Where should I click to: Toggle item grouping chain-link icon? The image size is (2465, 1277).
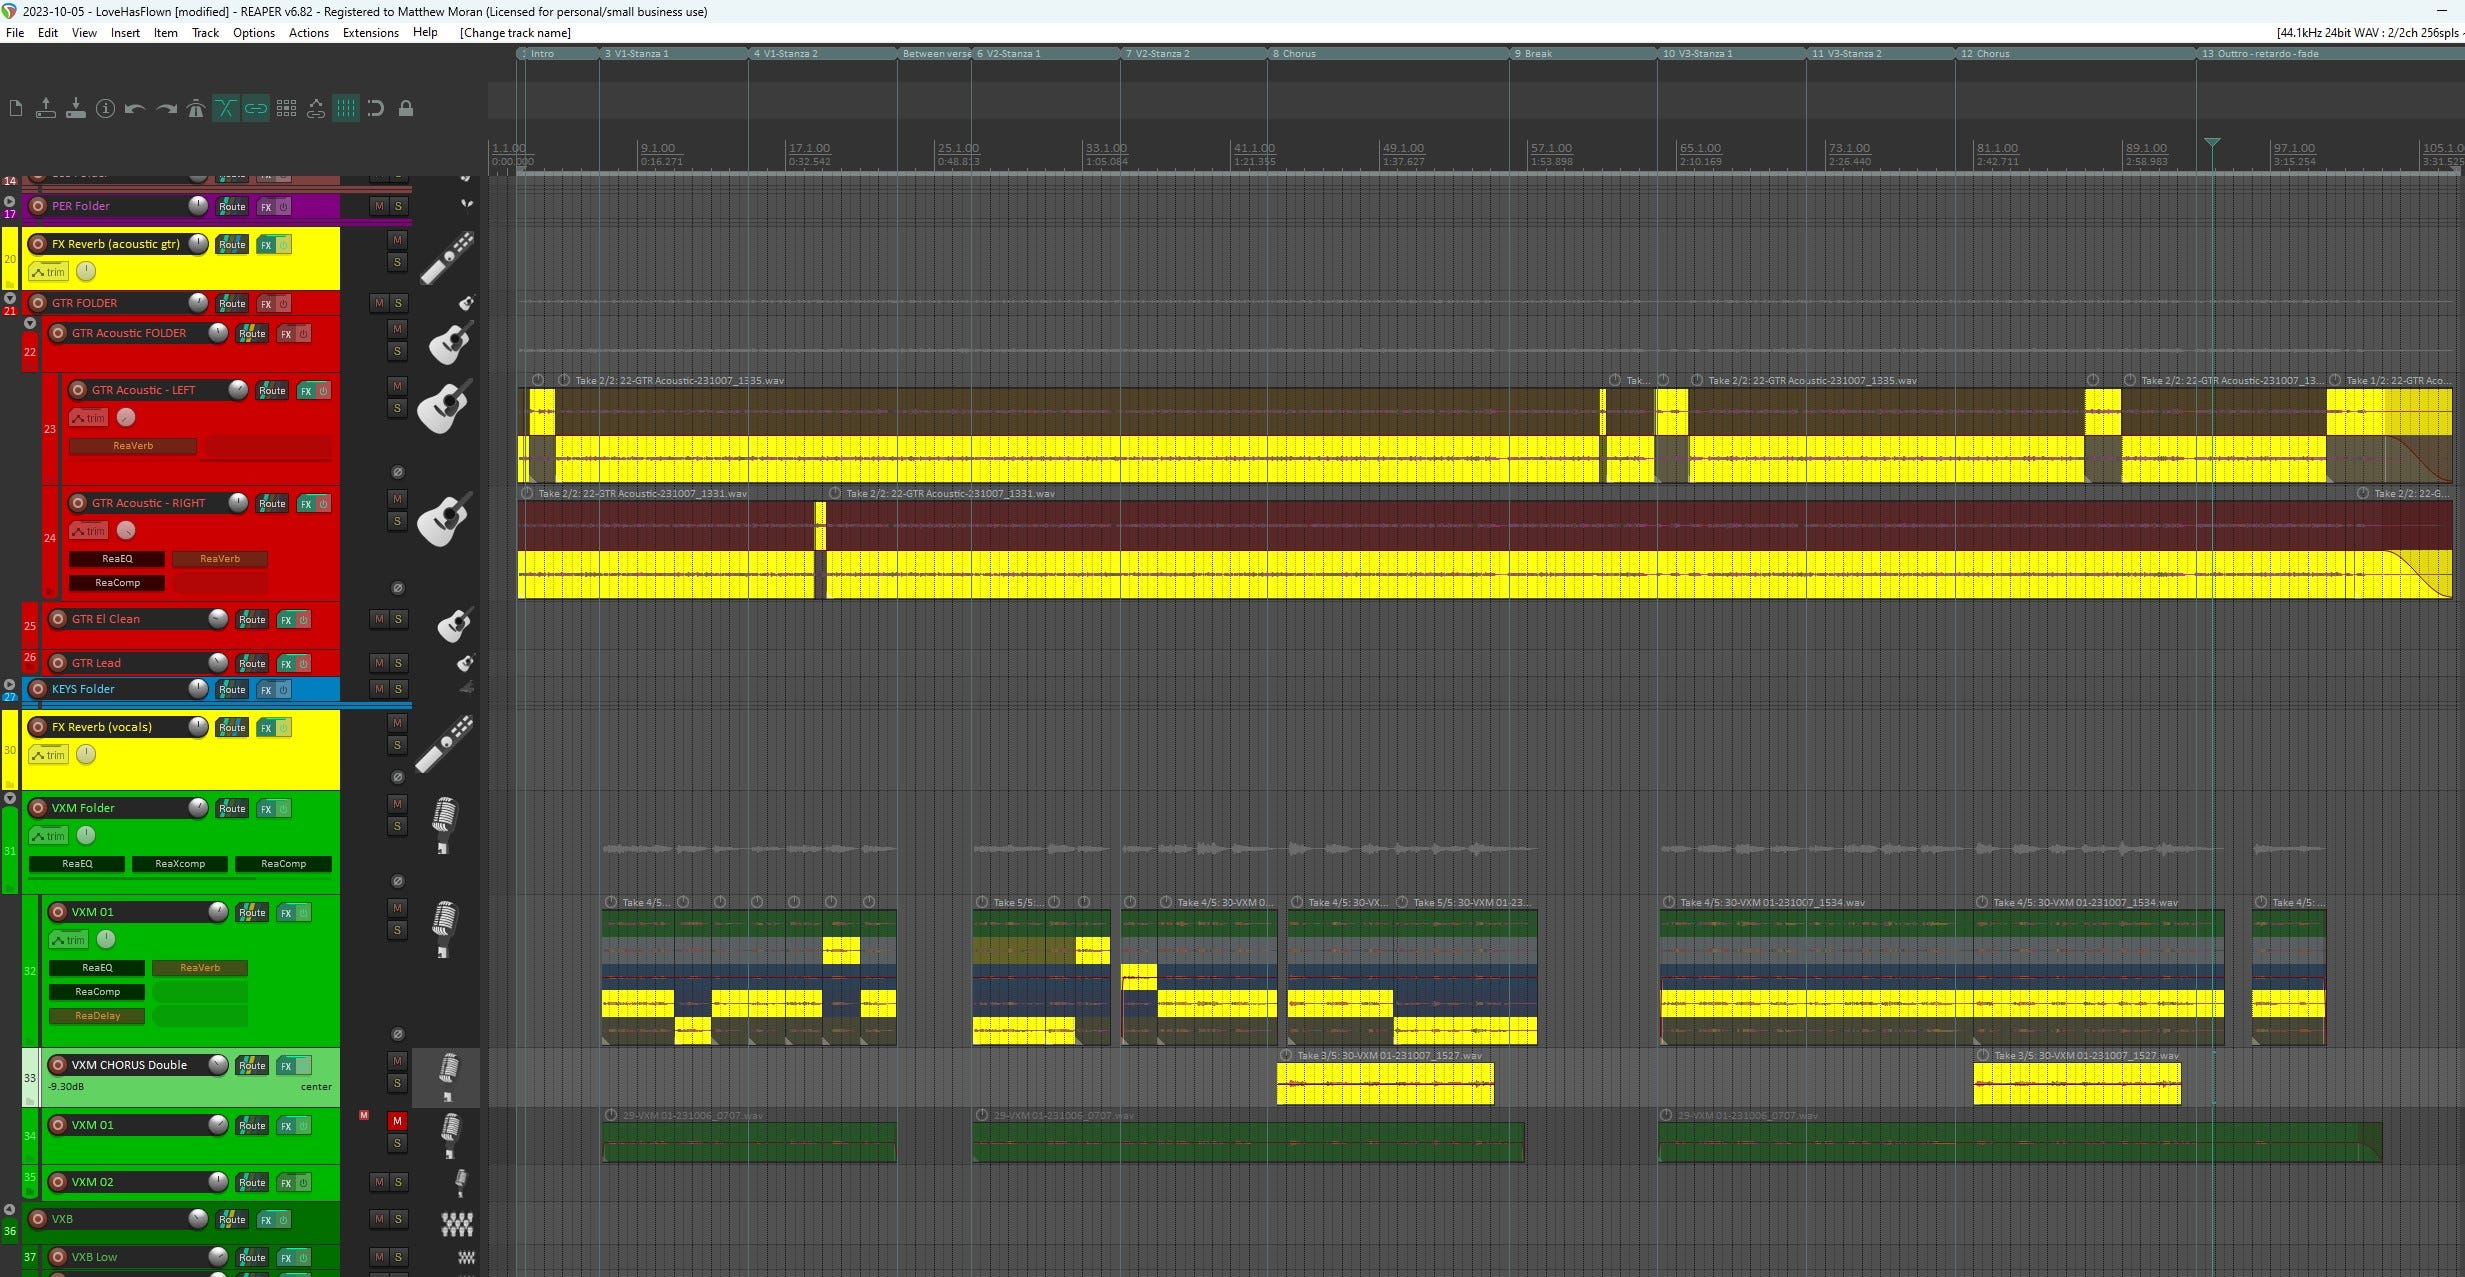tap(256, 108)
